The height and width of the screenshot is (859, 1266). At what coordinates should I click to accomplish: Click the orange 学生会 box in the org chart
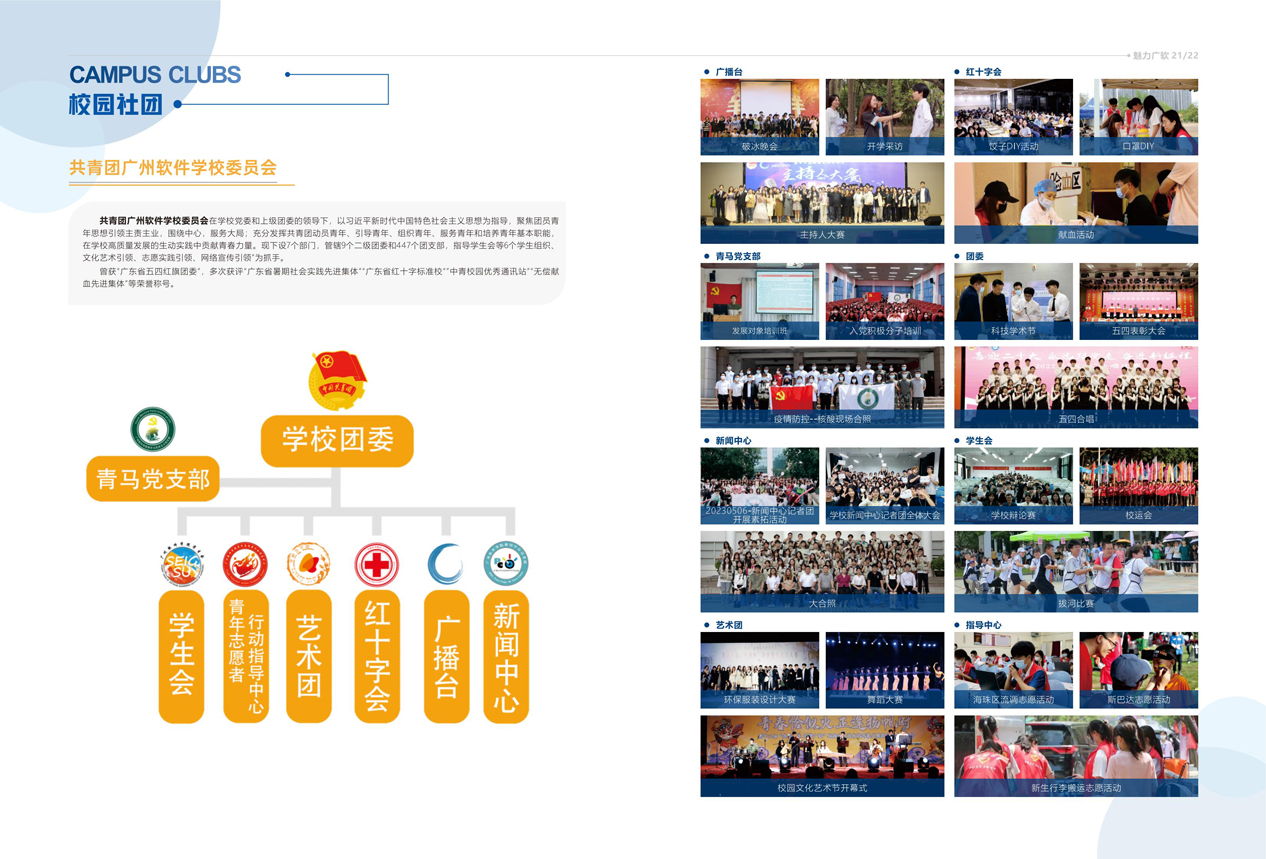coord(182,656)
